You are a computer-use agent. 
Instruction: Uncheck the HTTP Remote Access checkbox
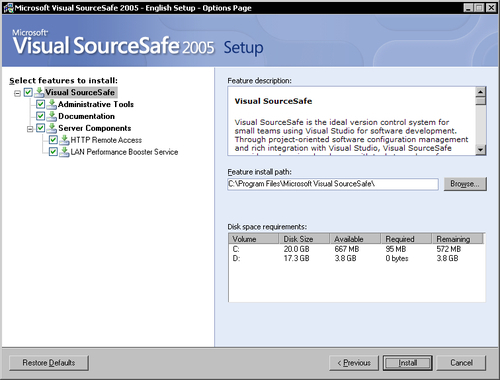(x=53, y=140)
